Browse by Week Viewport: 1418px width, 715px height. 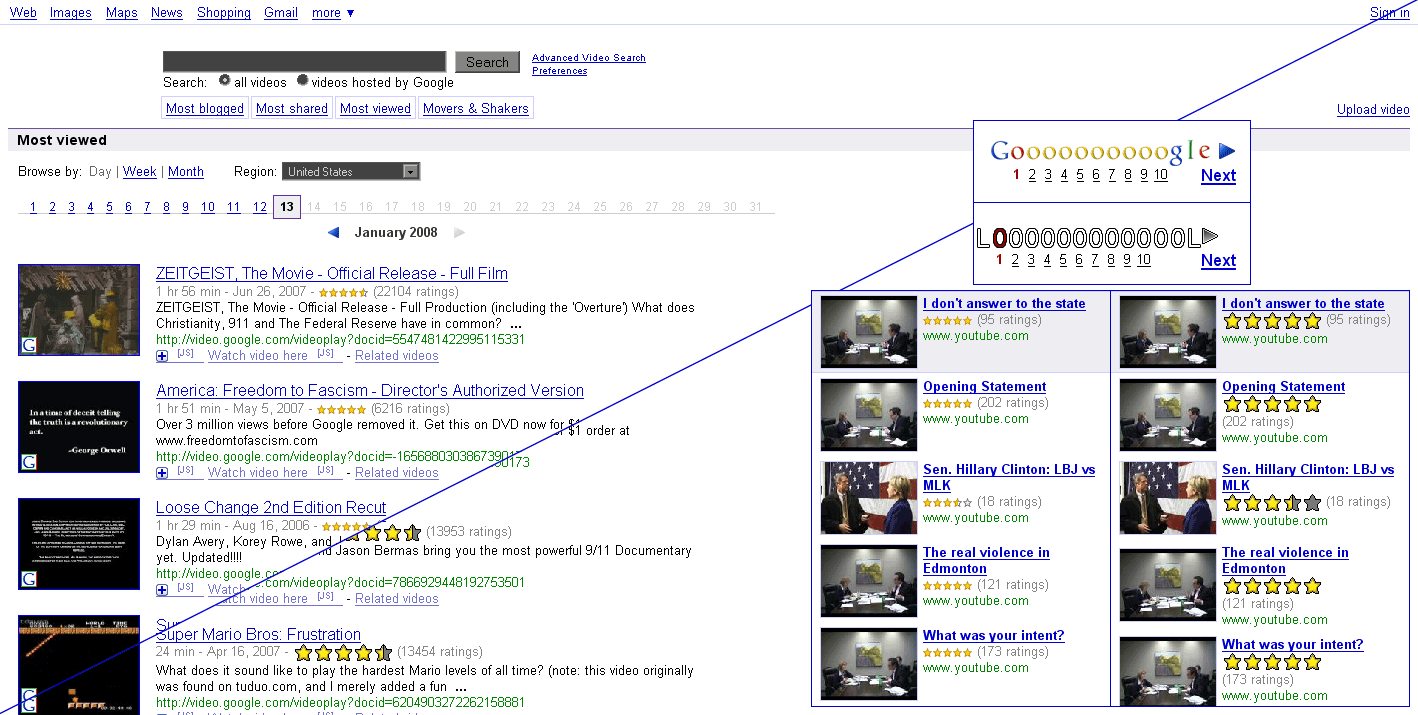coord(140,172)
